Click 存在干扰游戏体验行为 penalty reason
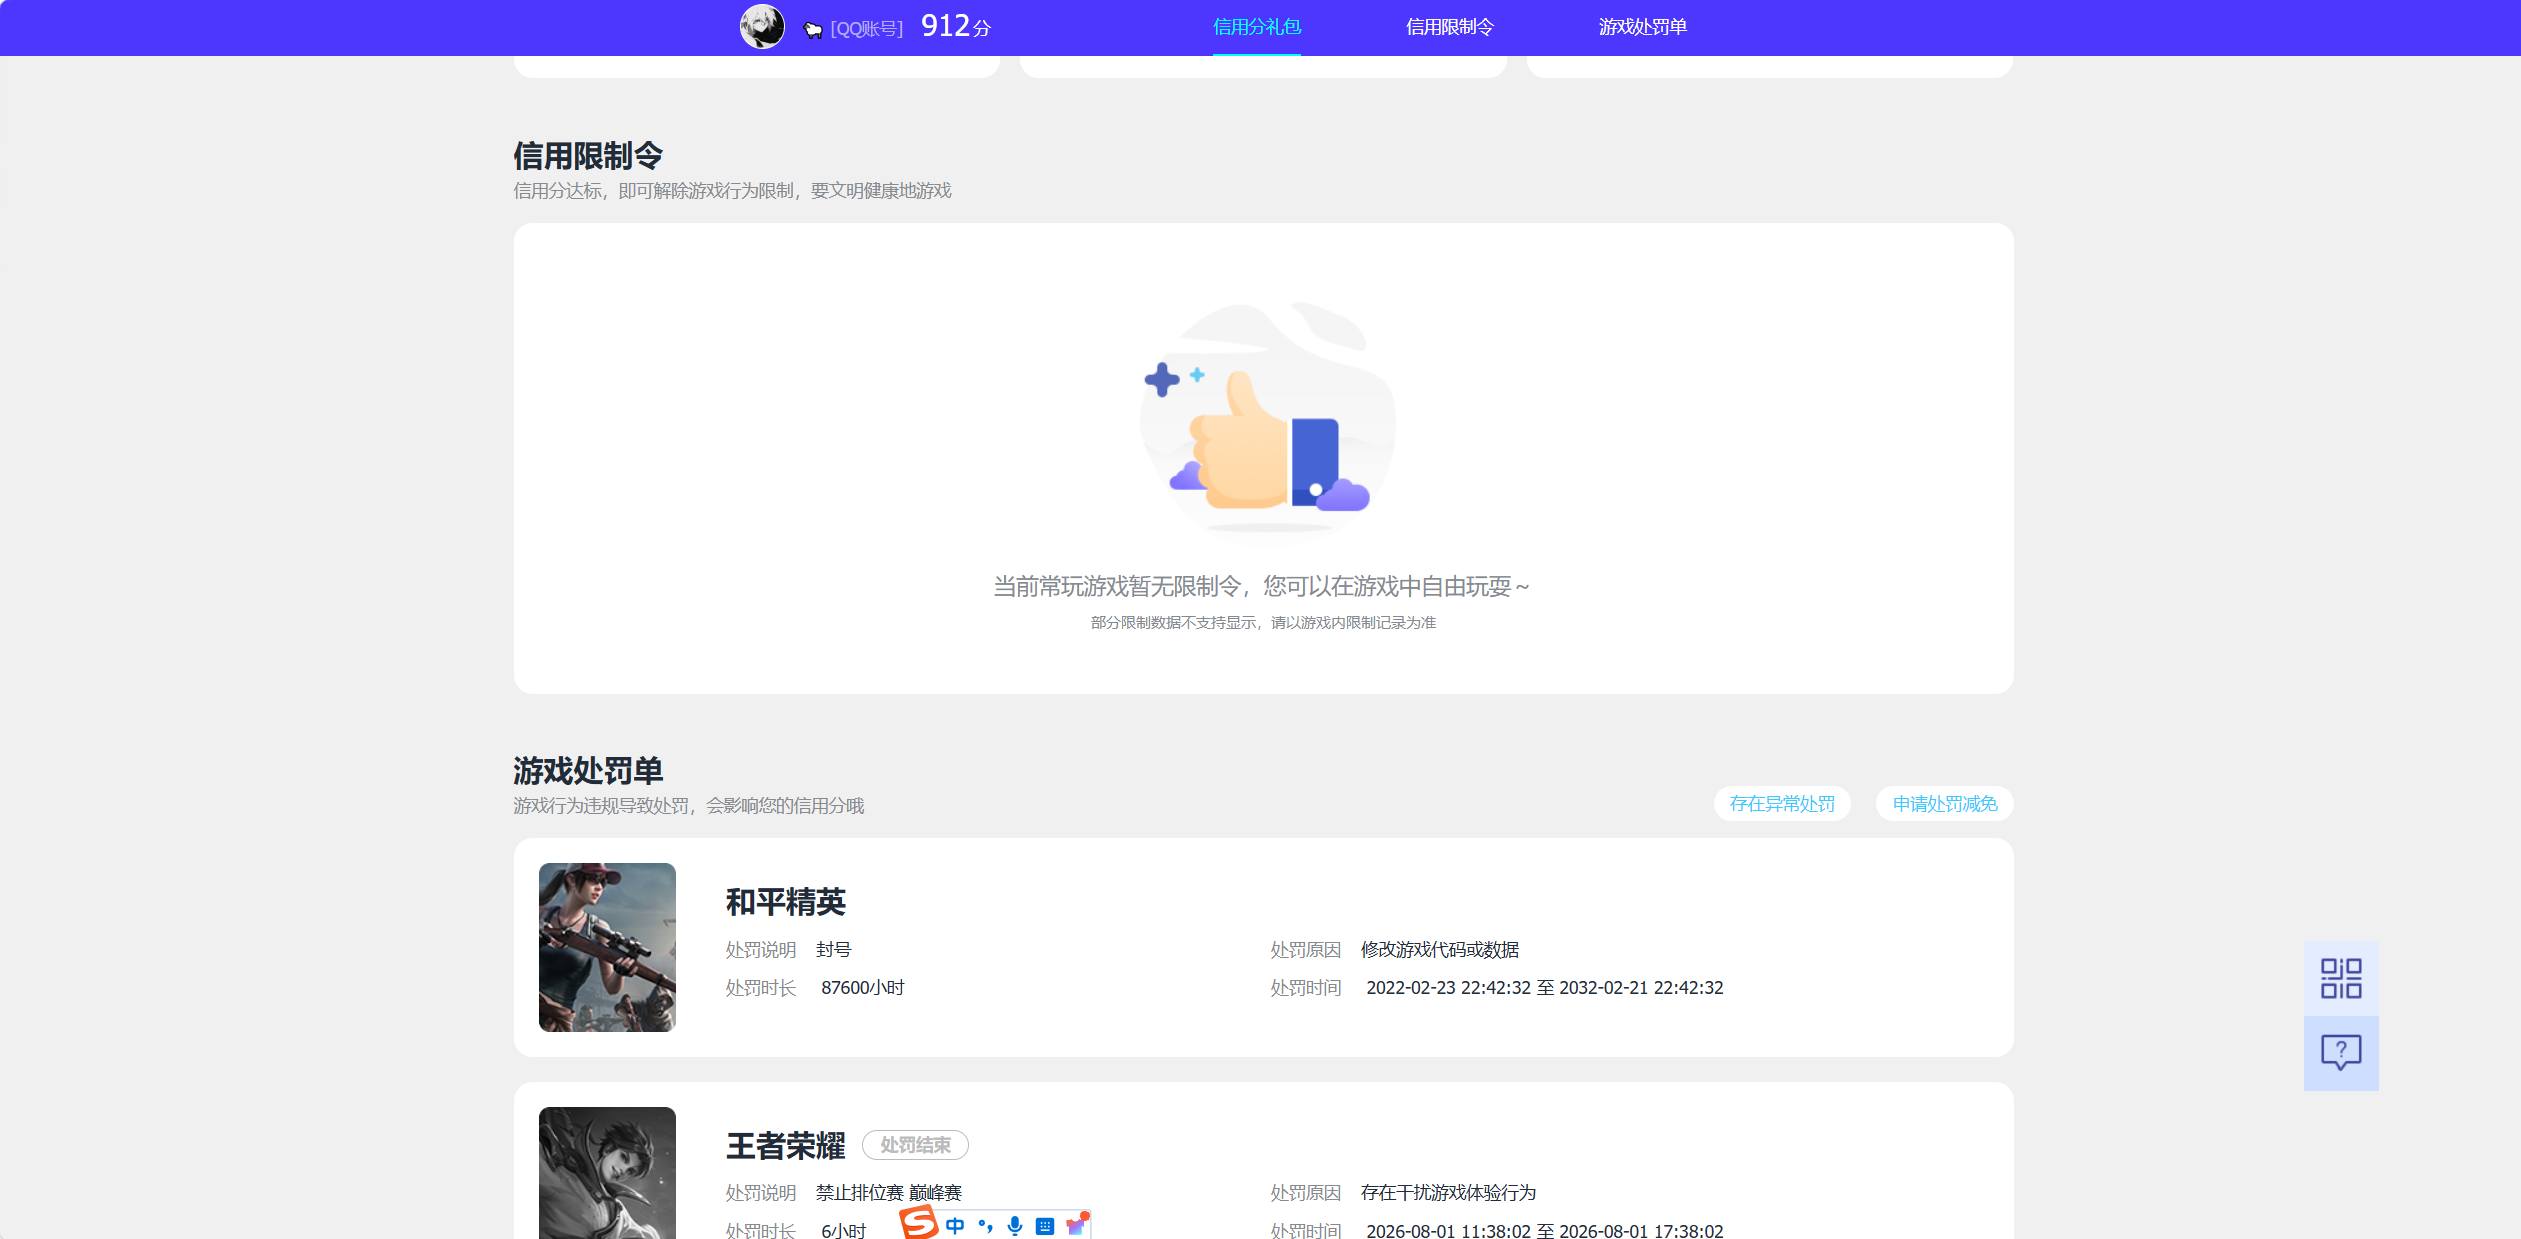2521x1239 pixels. point(1448,1193)
